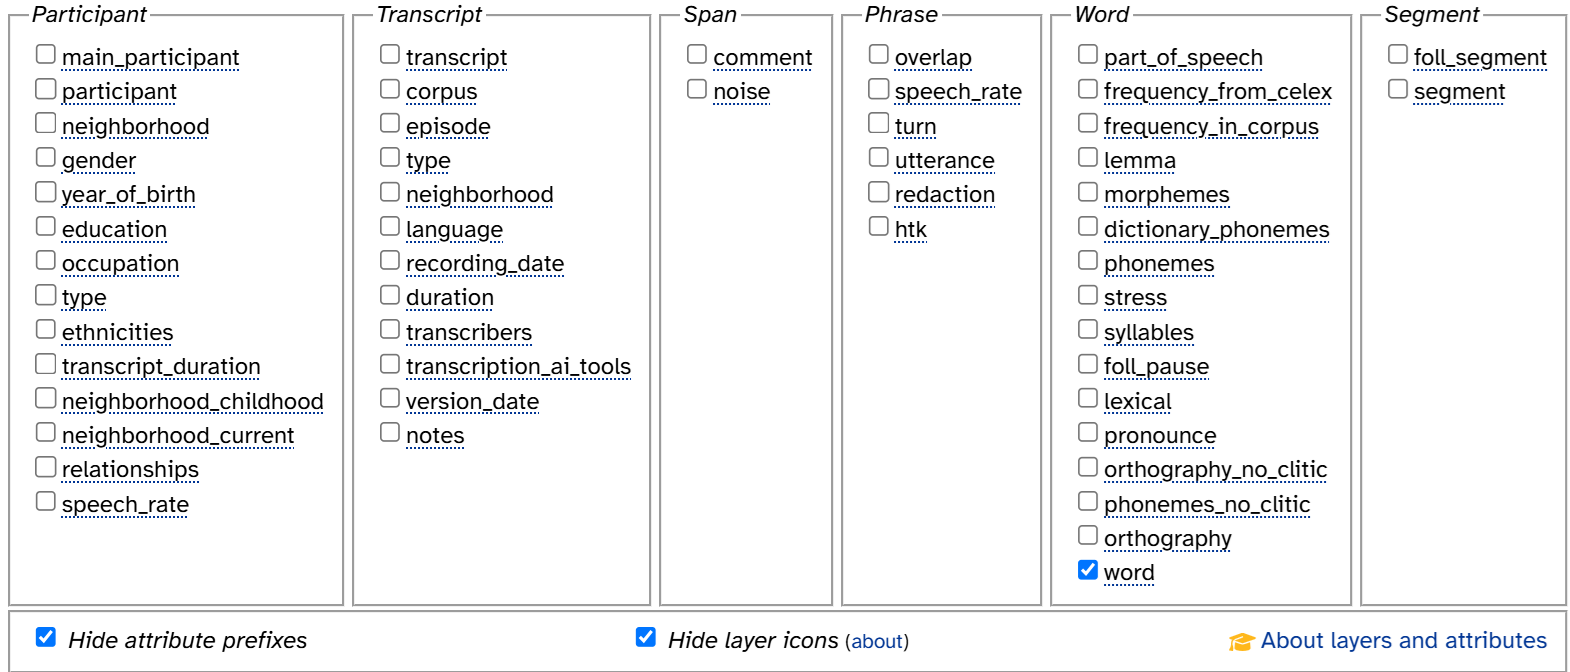Select the htk phrase layer checkbox
This screenshot has width=1570, height=672.
(x=879, y=226)
